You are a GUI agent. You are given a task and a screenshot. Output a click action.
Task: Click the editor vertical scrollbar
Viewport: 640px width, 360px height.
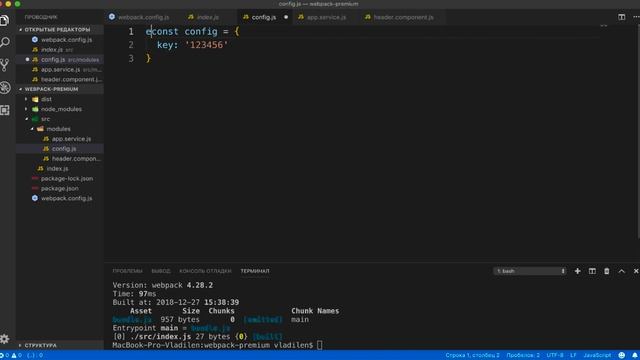[638, 132]
